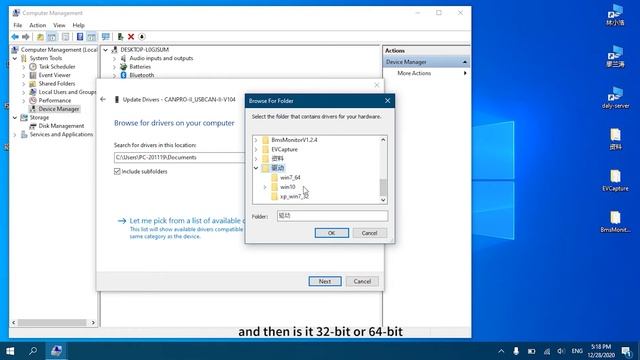The width and height of the screenshot is (640, 360).
Task: Click OK in Browse For Folder dialog
Action: 331,233
